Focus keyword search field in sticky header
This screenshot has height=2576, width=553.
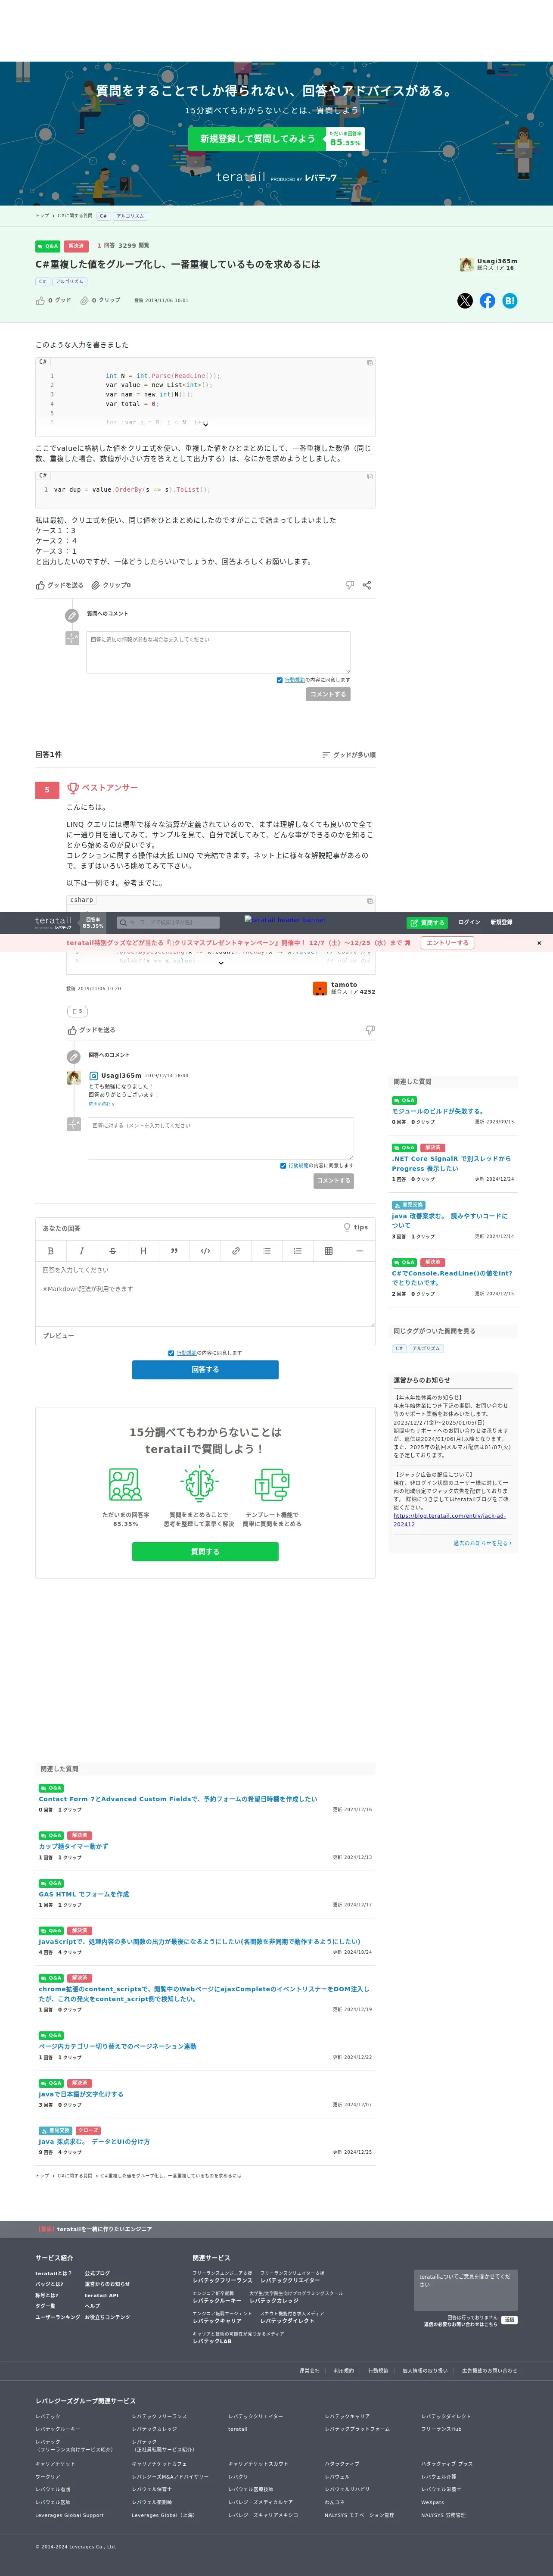pyautogui.click(x=167, y=923)
